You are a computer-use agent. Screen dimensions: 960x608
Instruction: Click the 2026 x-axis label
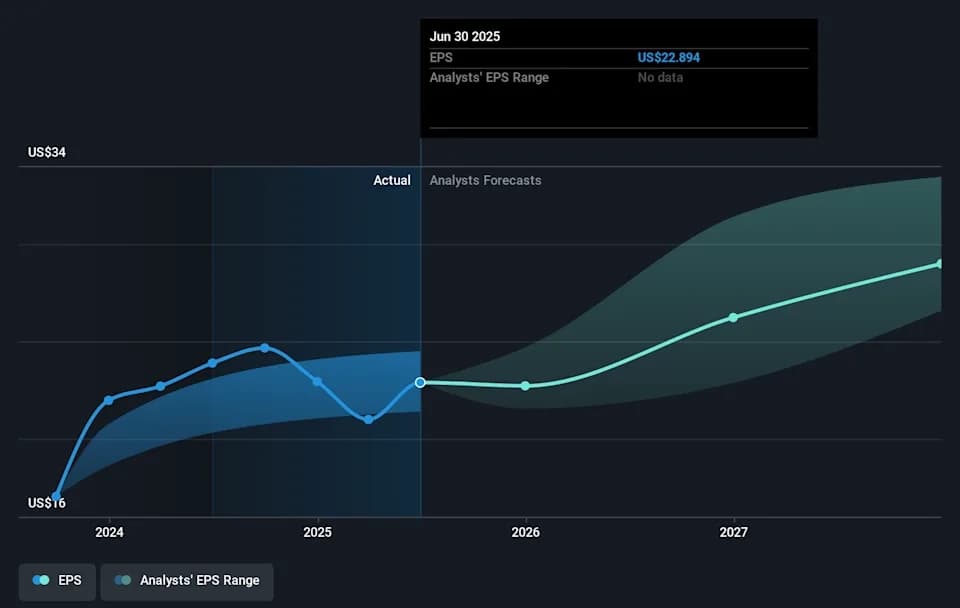(x=525, y=532)
